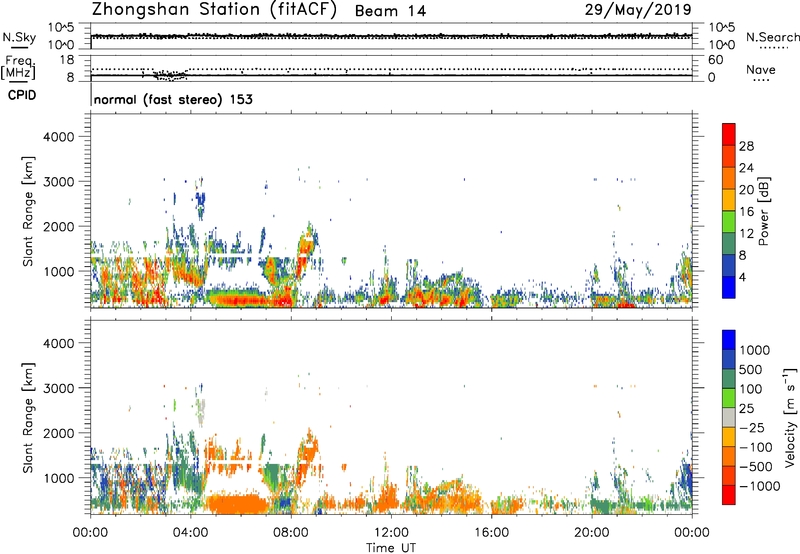
Task: Click right '10^0' noise axis label
Action: pos(721,44)
